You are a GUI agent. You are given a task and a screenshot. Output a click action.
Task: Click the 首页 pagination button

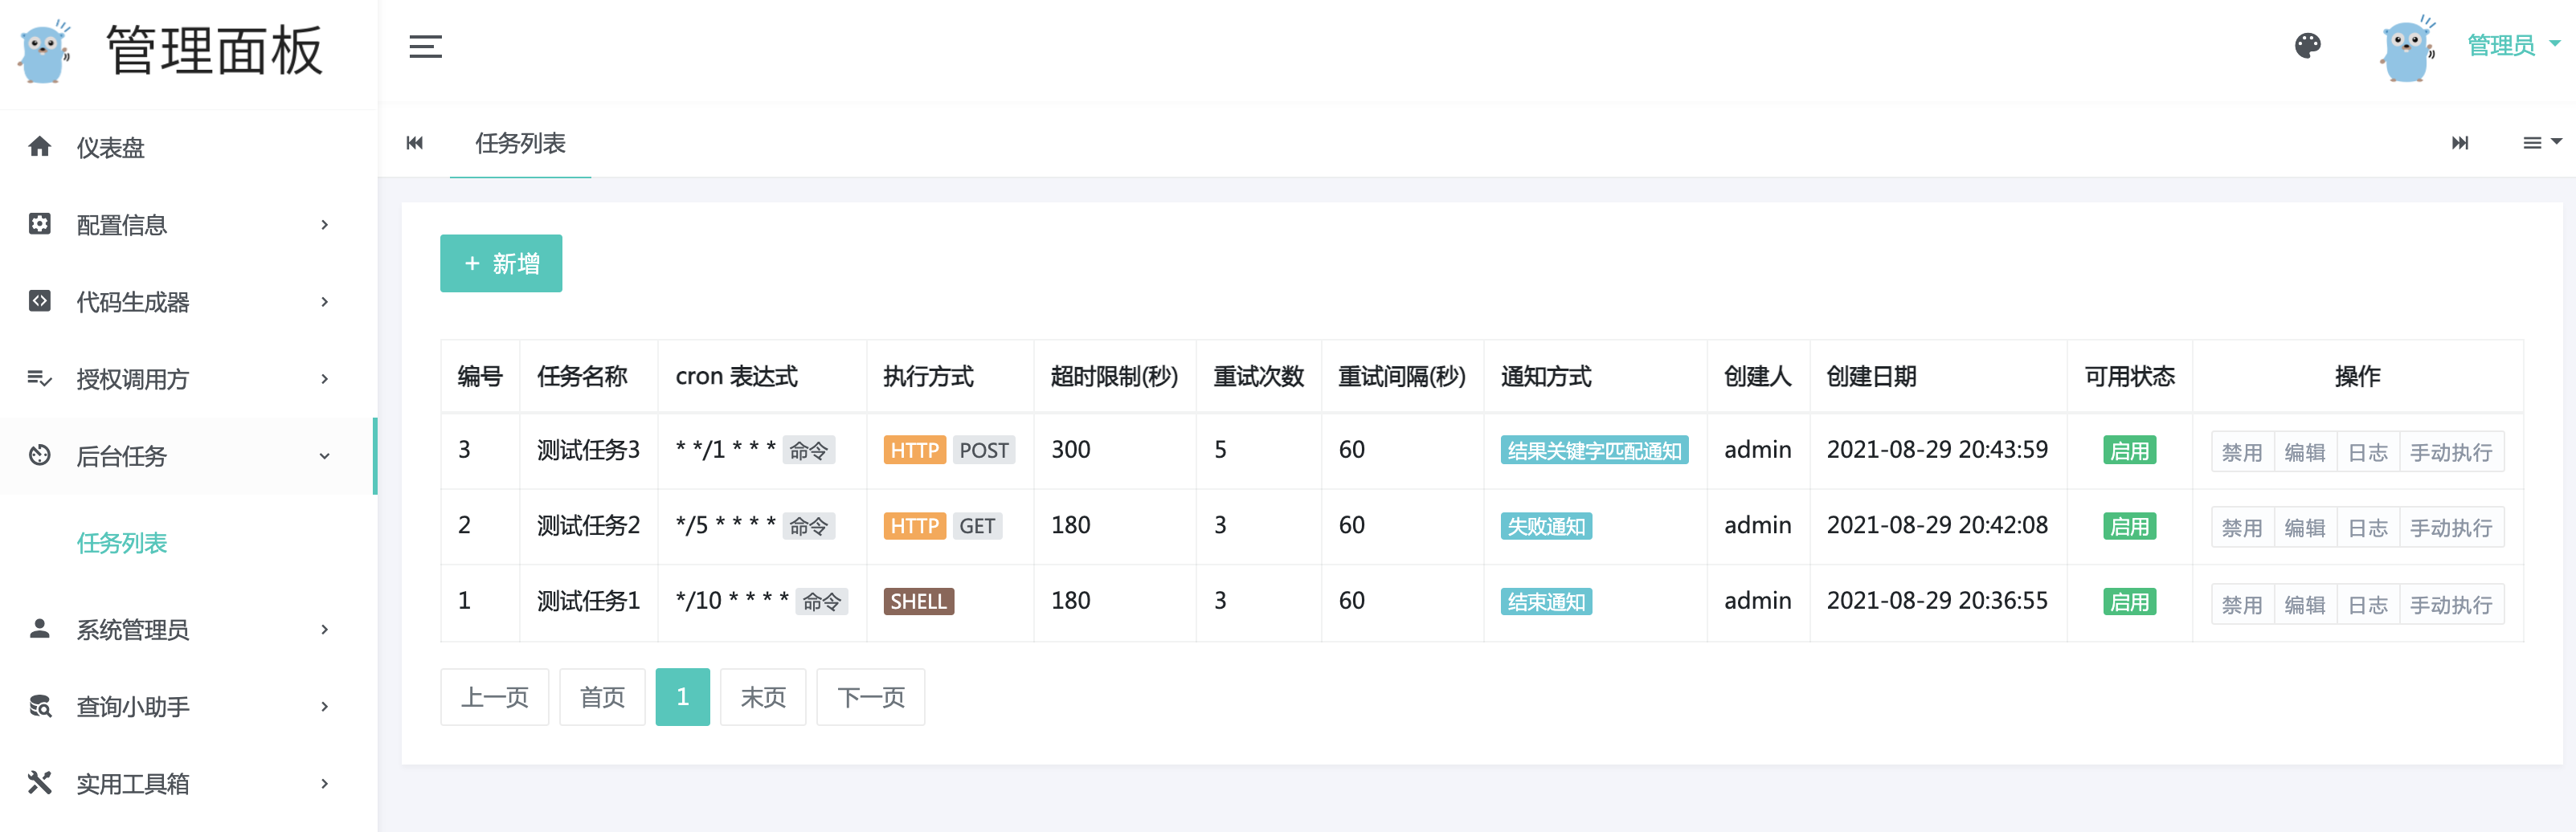[602, 696]
